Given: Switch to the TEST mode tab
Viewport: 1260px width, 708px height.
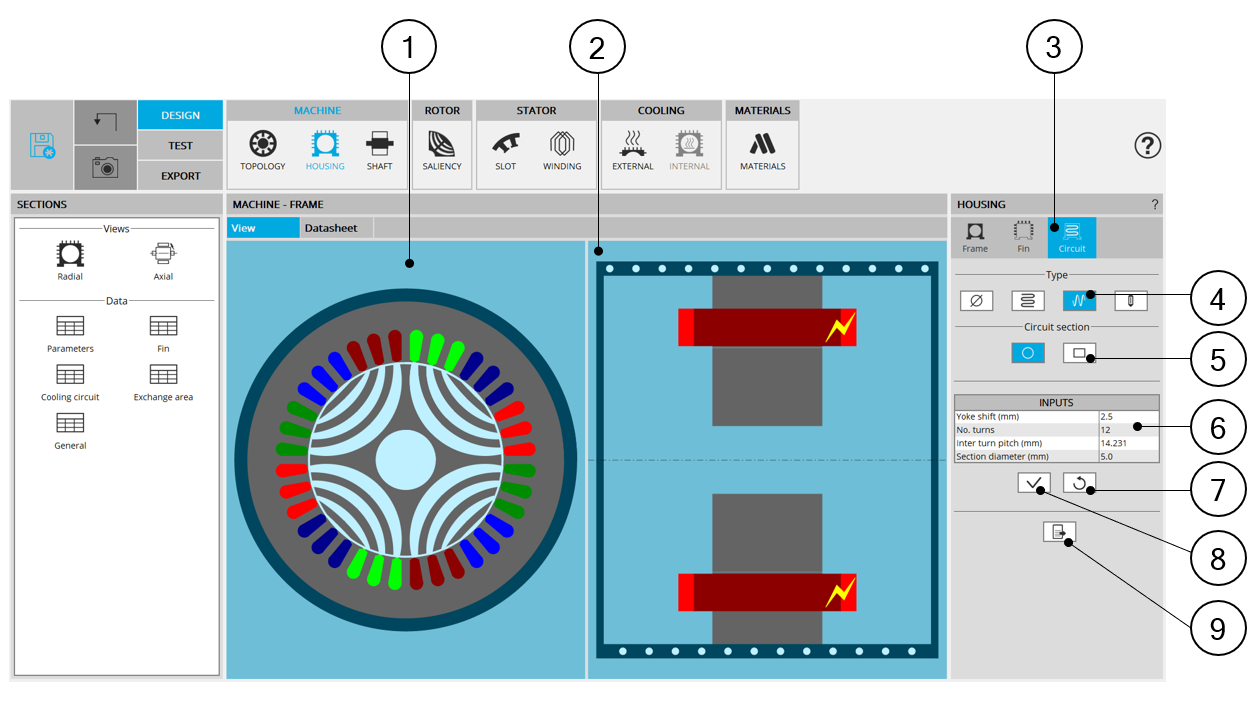Looking at the screenshot, I should [x=180, y=145].
